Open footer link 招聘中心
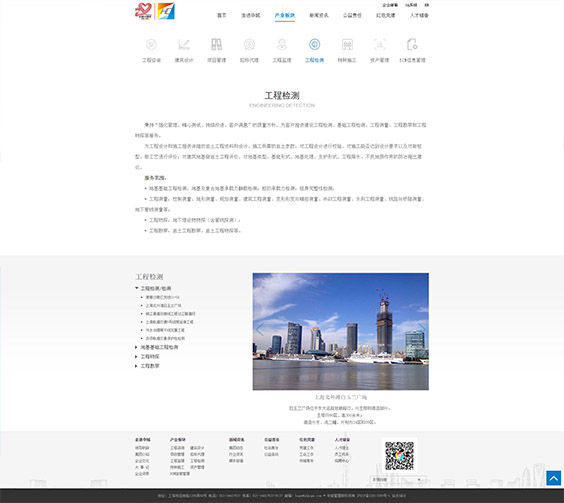 click(342, 461)
